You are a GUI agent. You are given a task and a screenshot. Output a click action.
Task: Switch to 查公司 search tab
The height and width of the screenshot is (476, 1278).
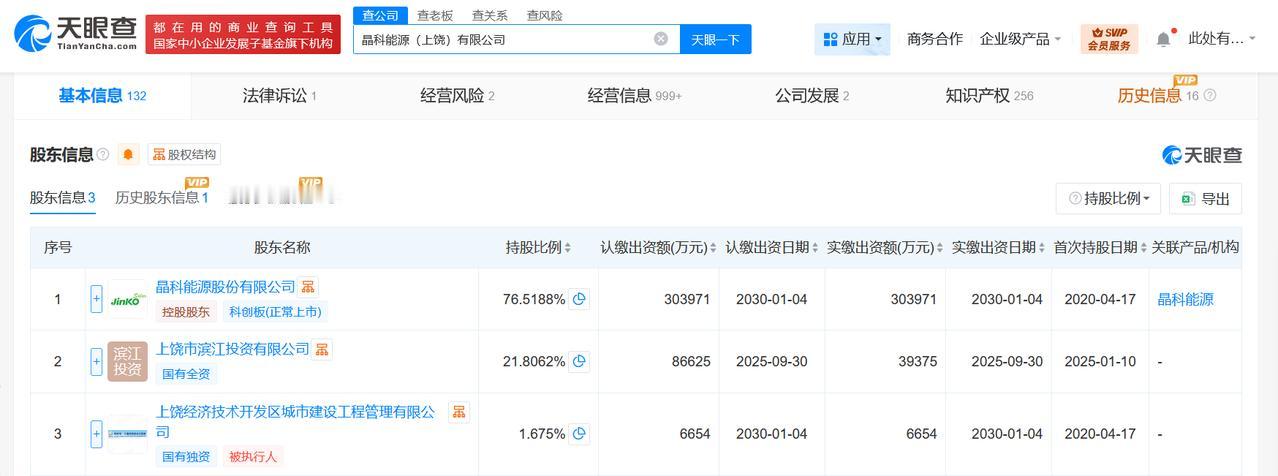(x=380, y=15)
